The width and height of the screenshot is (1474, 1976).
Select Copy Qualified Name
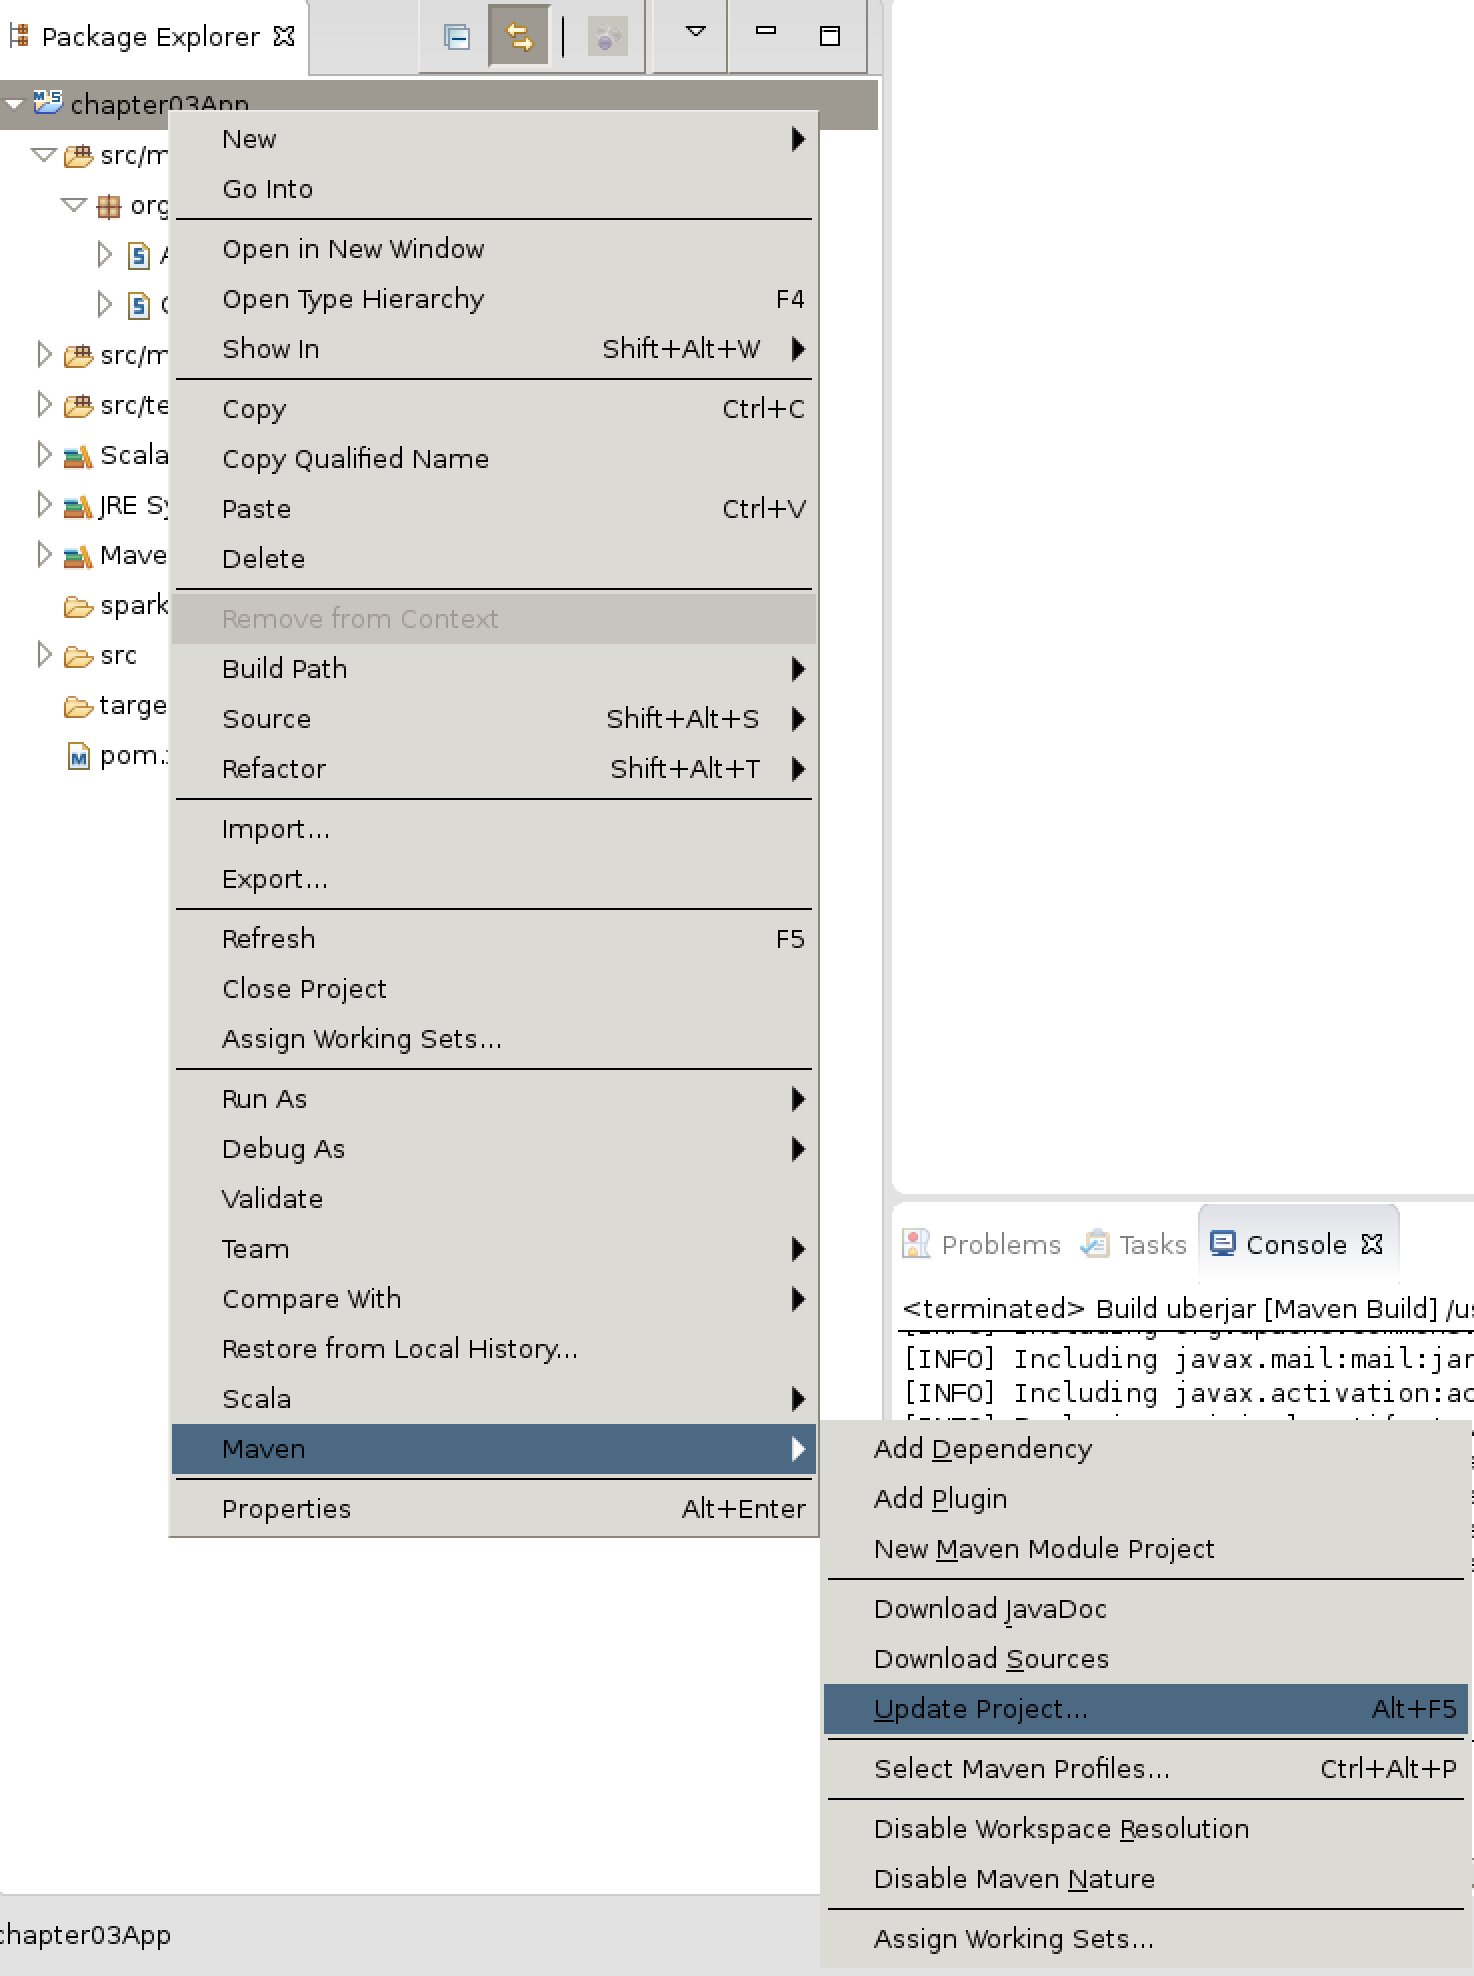494,459
